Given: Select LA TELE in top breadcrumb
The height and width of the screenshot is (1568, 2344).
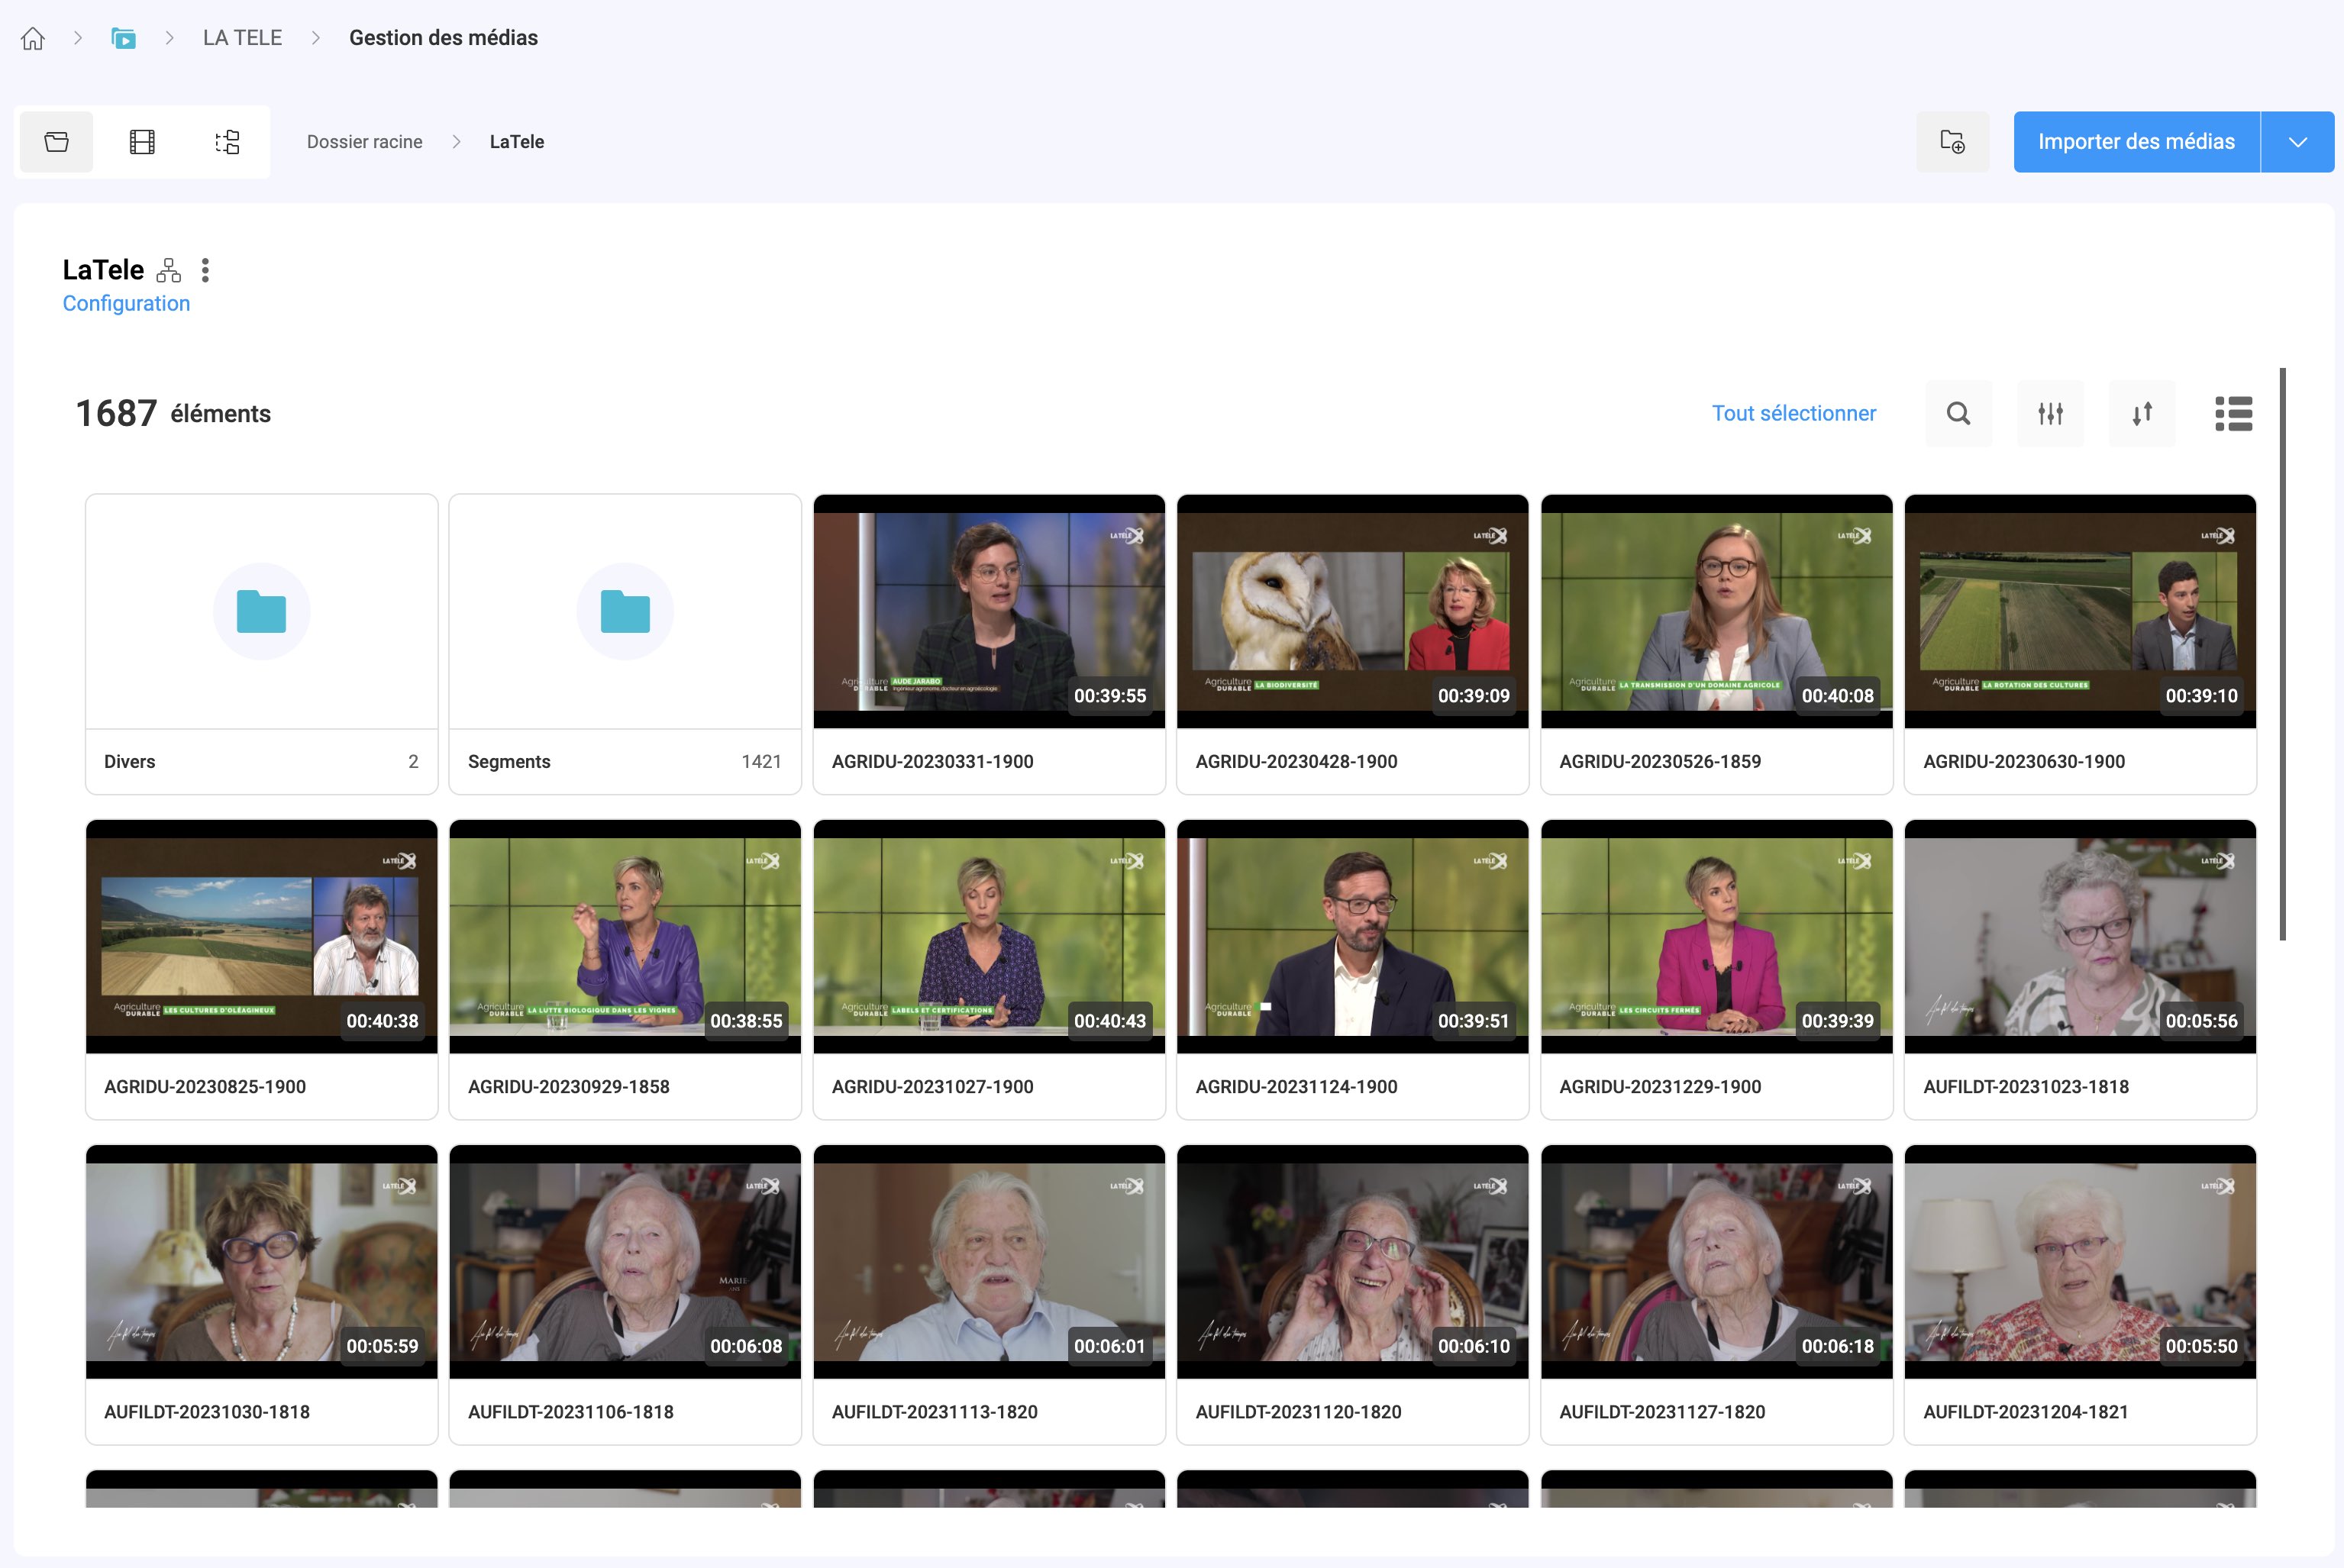Looking at the screenshot, I should 242,38.
